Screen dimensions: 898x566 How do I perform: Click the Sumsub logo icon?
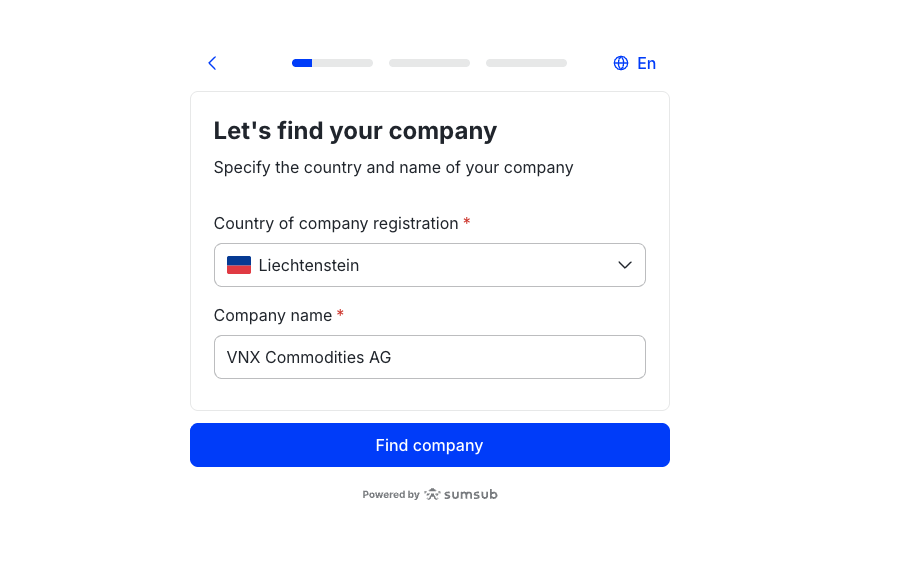(432, 494)
